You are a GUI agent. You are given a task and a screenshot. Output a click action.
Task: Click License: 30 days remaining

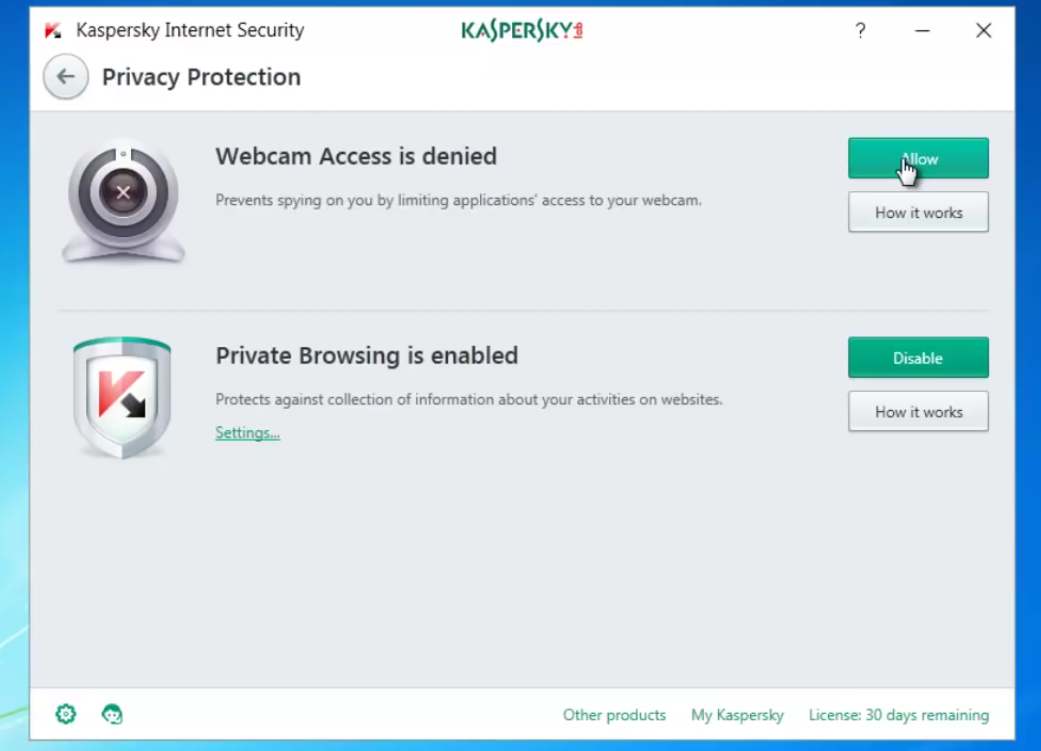pyautogui.click(x=898, y=715)
